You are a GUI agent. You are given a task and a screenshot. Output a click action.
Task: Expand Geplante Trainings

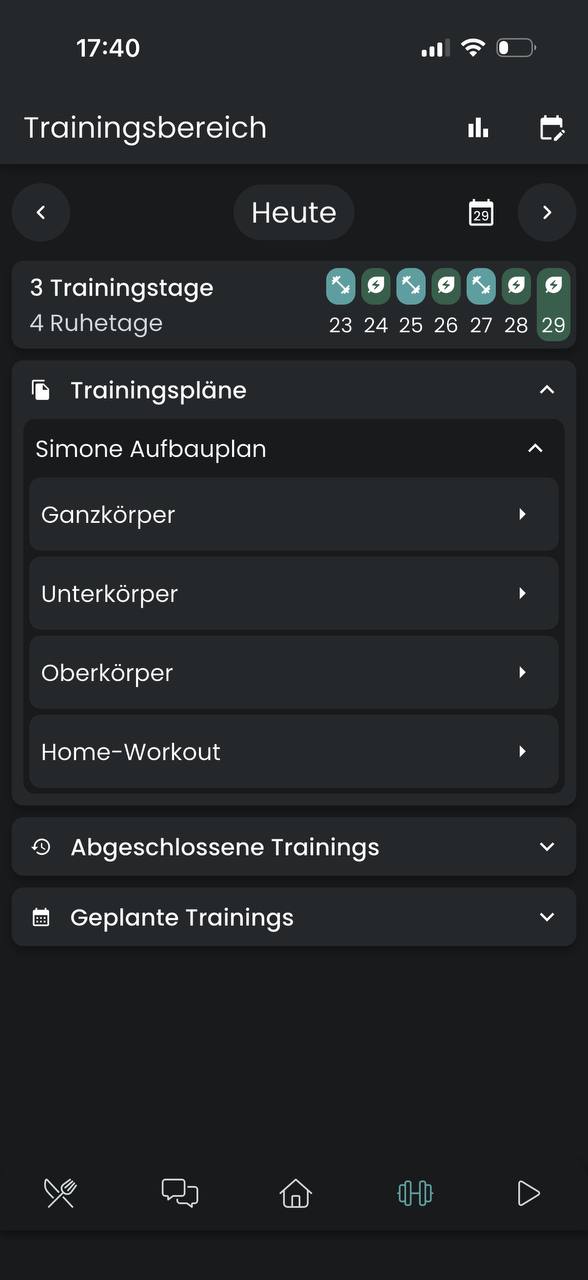(546, 917)
